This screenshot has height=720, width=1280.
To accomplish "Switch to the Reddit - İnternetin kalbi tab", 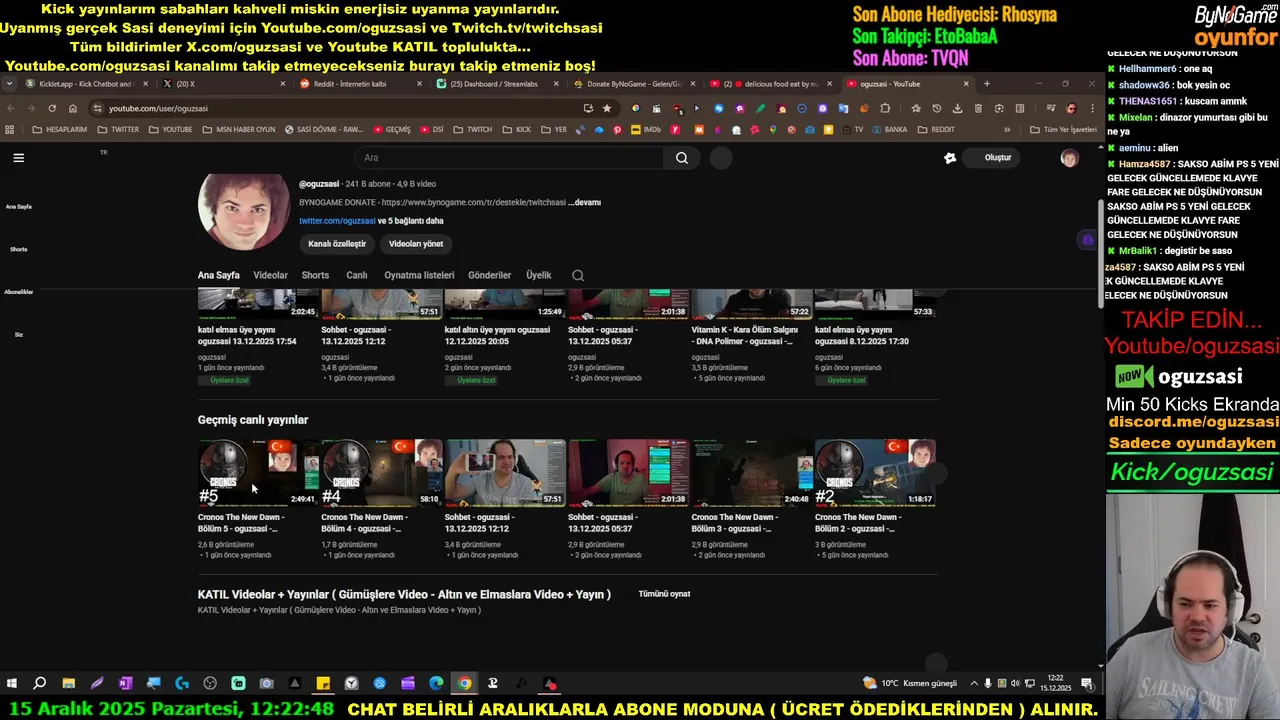I will 360,84.
